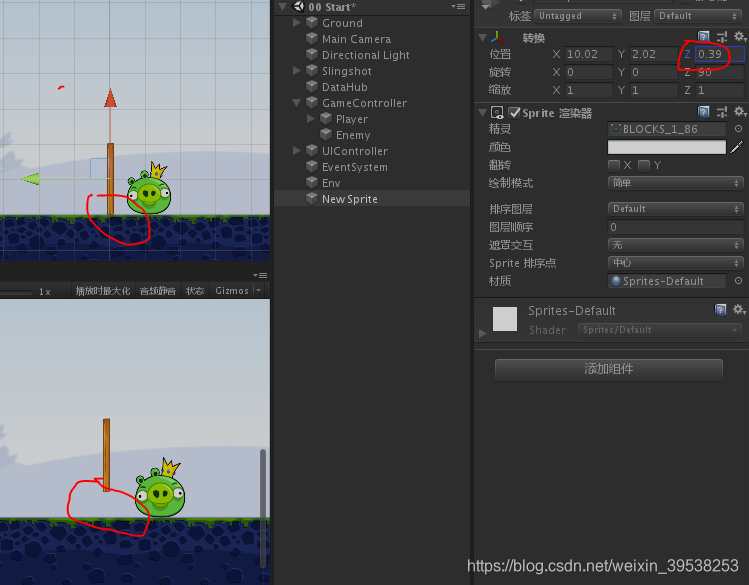
Task: Click position Y field showing 2.02
Action: (x=653, y=54)
